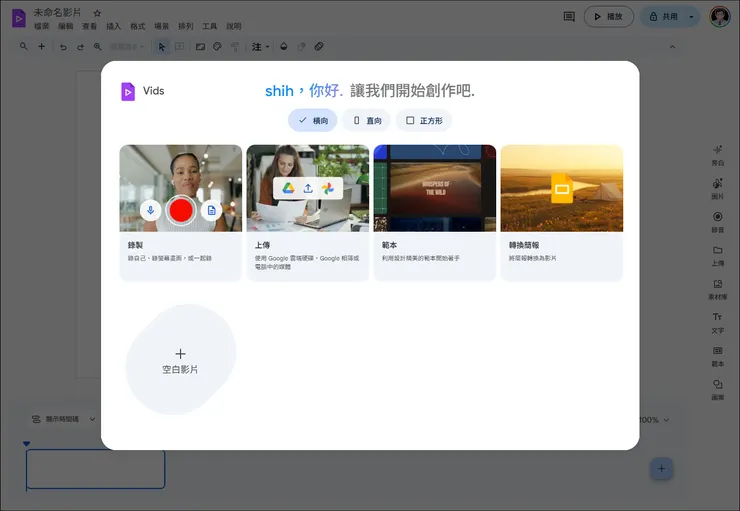
Task: Click the undo arrow in the toolbar
Action: (x=63, y=47)
